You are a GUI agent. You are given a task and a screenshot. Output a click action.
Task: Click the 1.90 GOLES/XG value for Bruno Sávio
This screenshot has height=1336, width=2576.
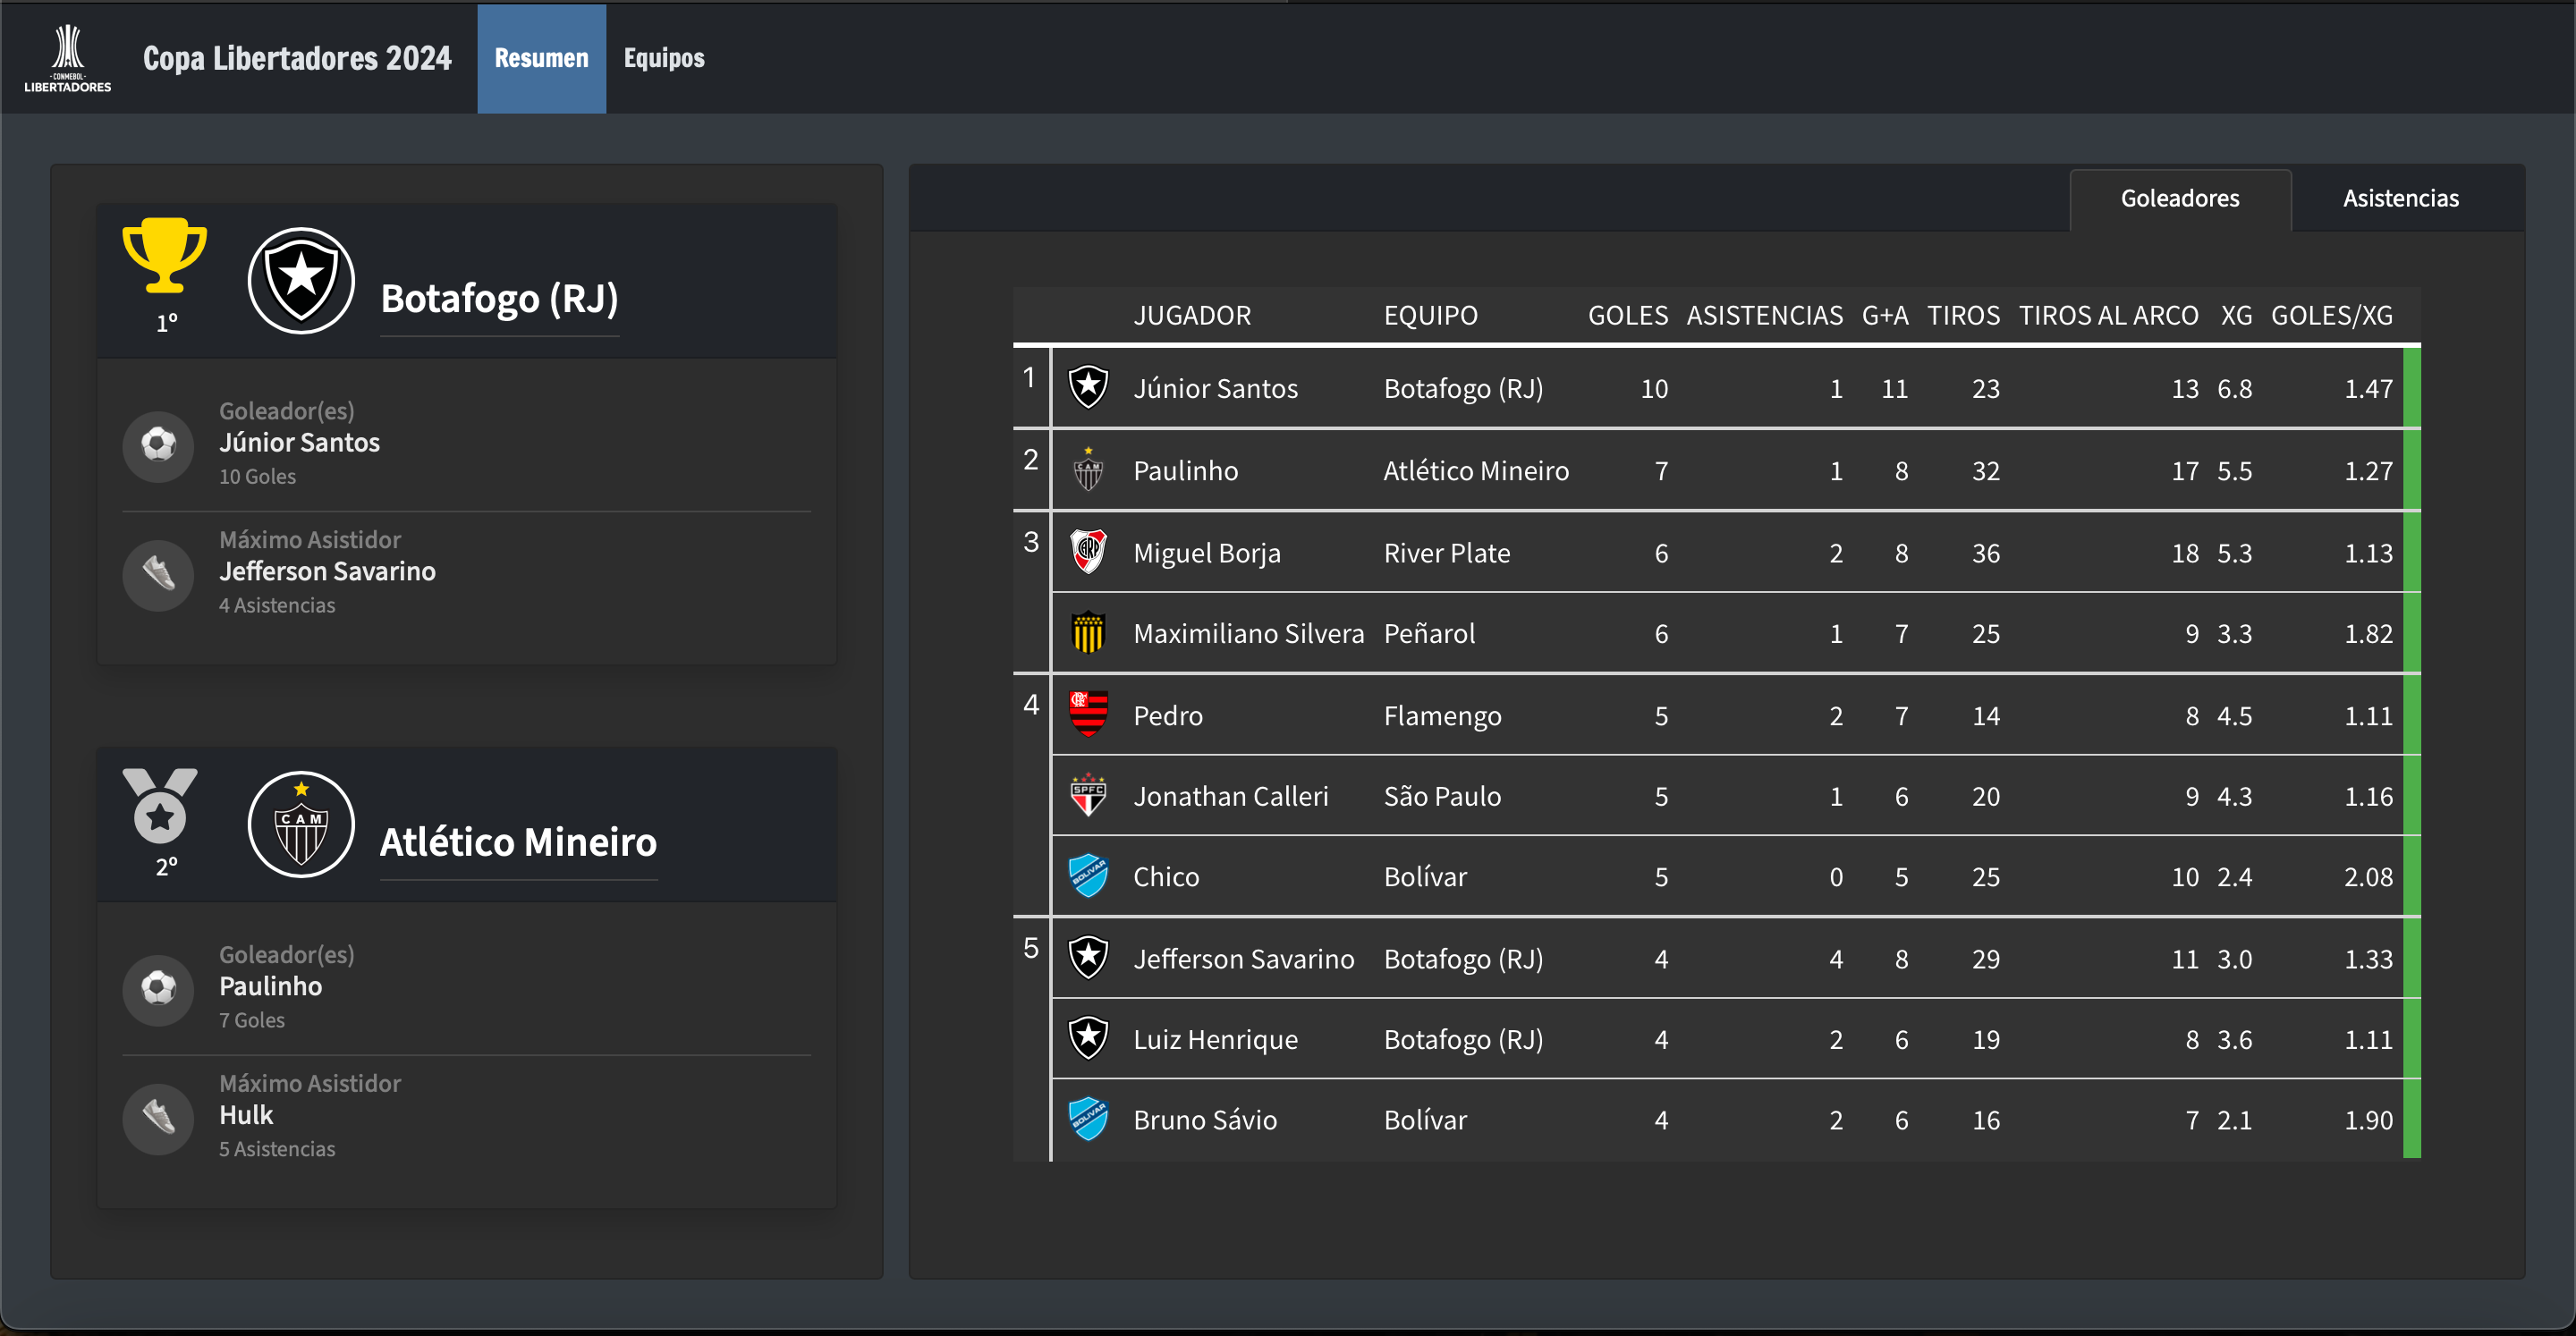pyautogui.click(x=2368, y=1121)
